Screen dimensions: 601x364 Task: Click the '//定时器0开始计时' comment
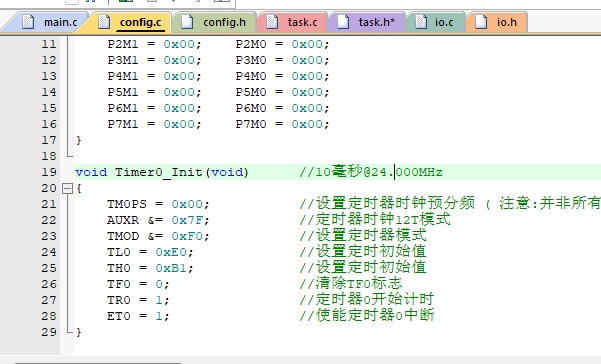(x=367, y=300)
